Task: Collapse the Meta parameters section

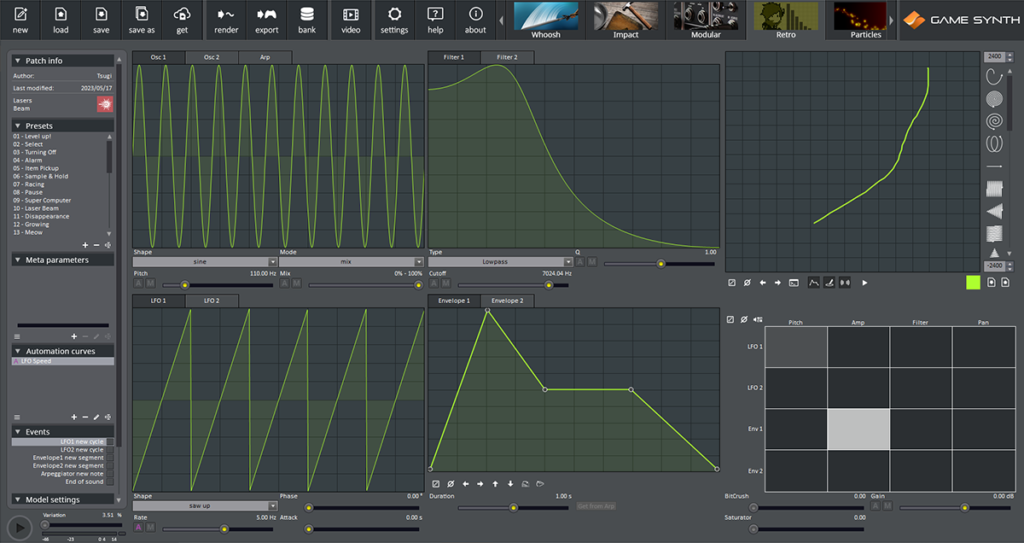Action: click(x=18, y=260)
